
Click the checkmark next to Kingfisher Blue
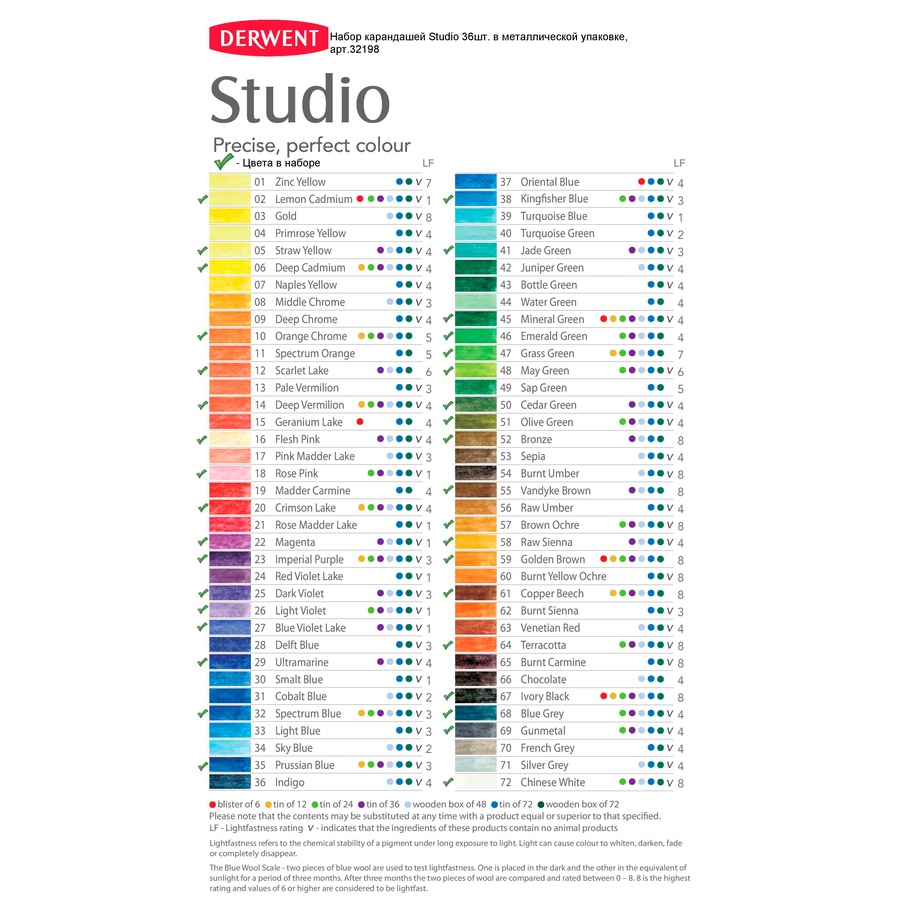tap(448, 199)
